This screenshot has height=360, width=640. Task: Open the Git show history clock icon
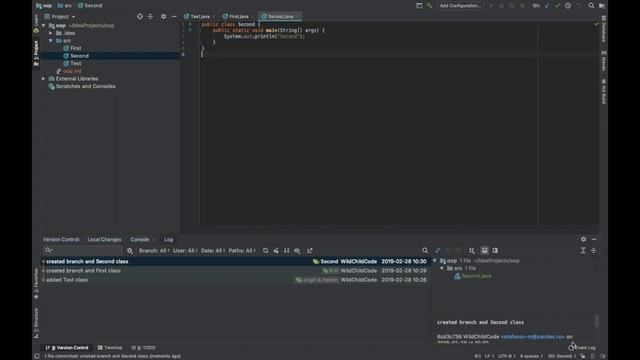tap(568, 6)
